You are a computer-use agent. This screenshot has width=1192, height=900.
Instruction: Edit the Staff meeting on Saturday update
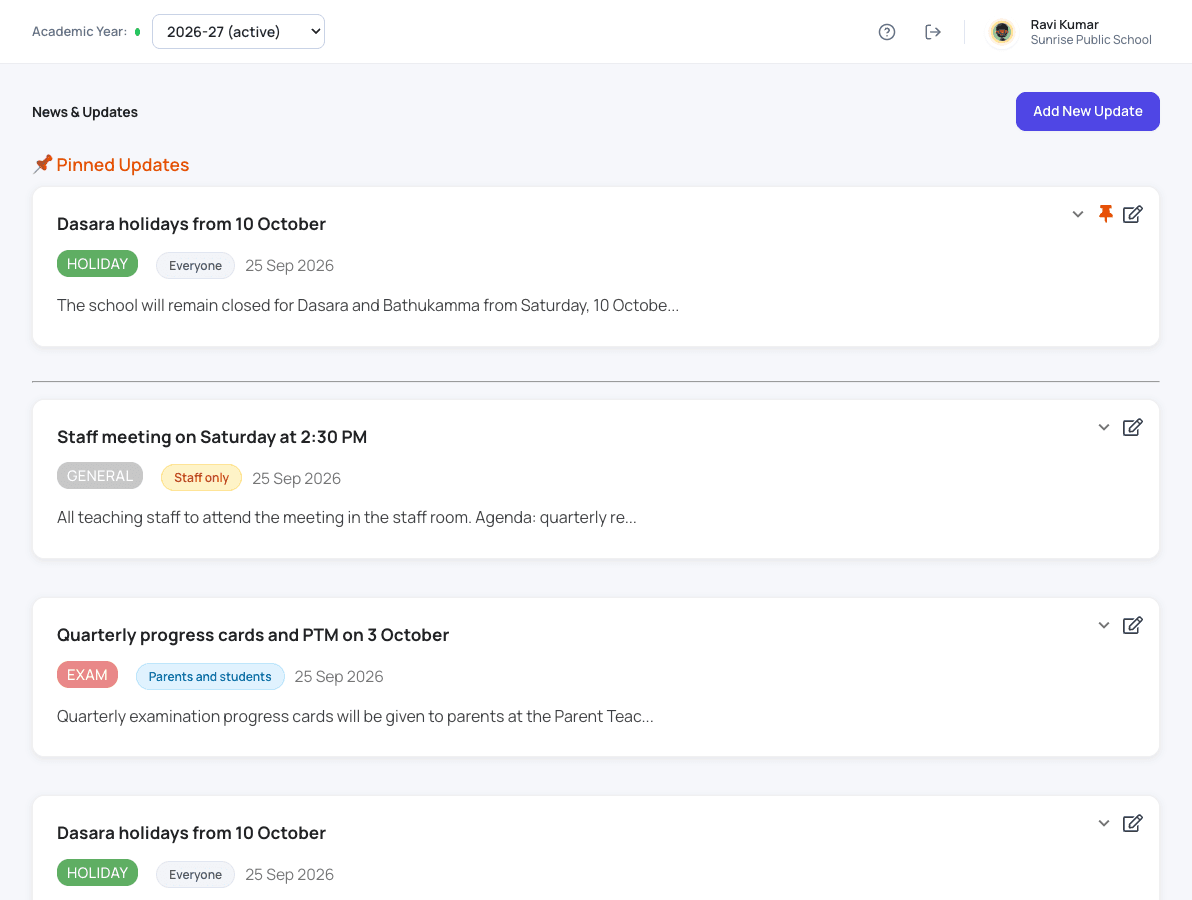pyautogui.click(x=1133, y=427)
